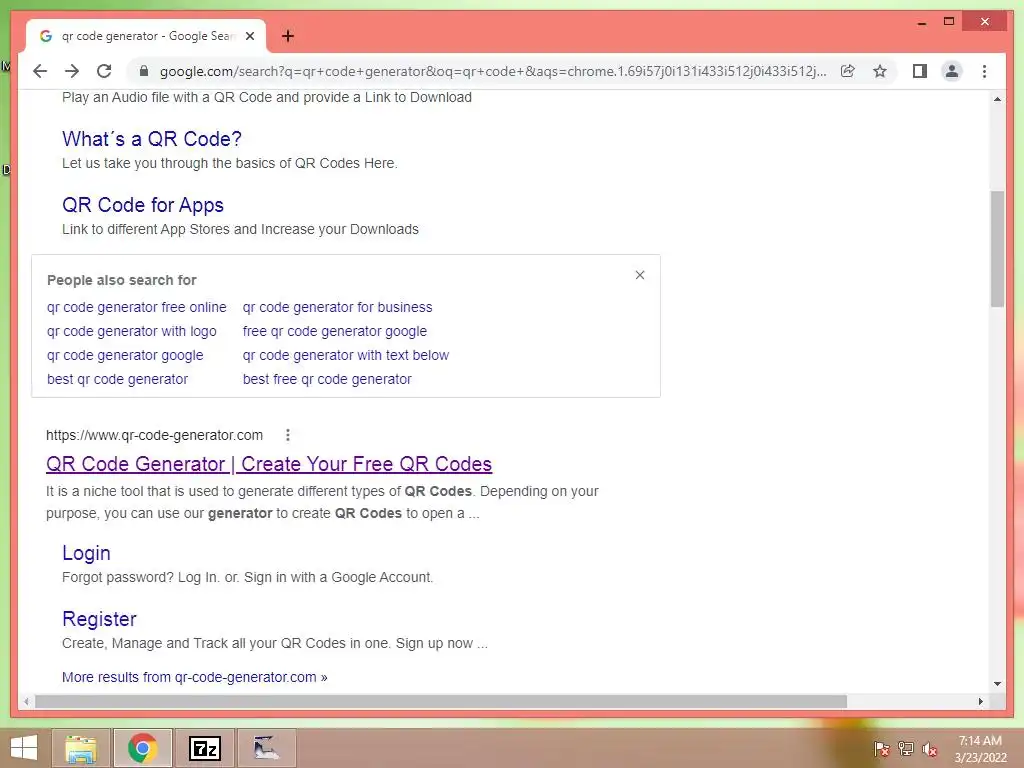Screen dimensions: 1024x768
Task: Open the taskbar clock showing 7:14 AM
Action: tap(980, 748)
